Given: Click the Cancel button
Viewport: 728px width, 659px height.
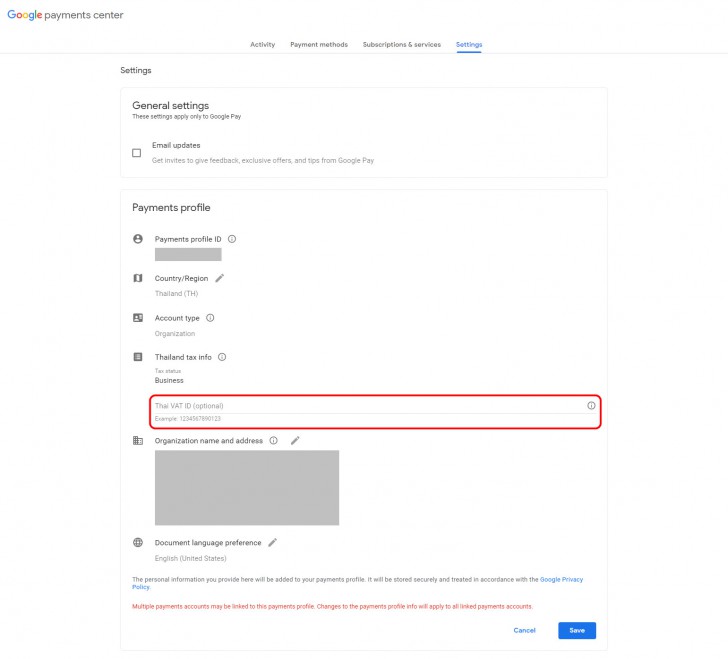Looking at the screenshot, I should [524, 630].
